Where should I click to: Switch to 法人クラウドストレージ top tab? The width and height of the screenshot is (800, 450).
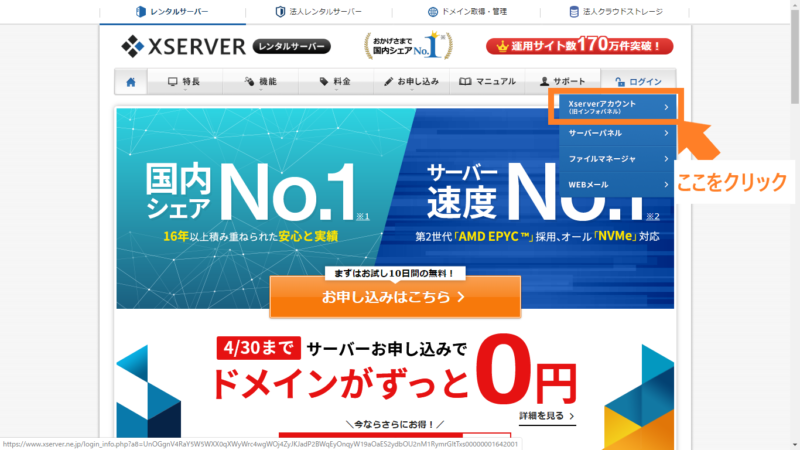coord(615,11)
